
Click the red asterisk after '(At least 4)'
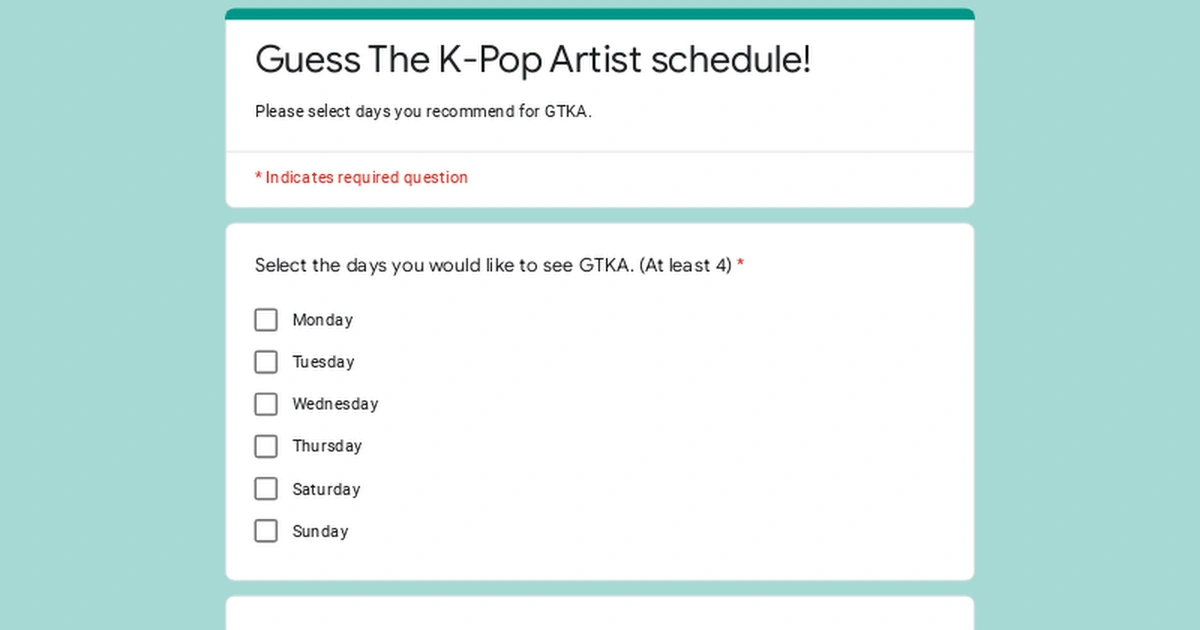pos(741,266)
